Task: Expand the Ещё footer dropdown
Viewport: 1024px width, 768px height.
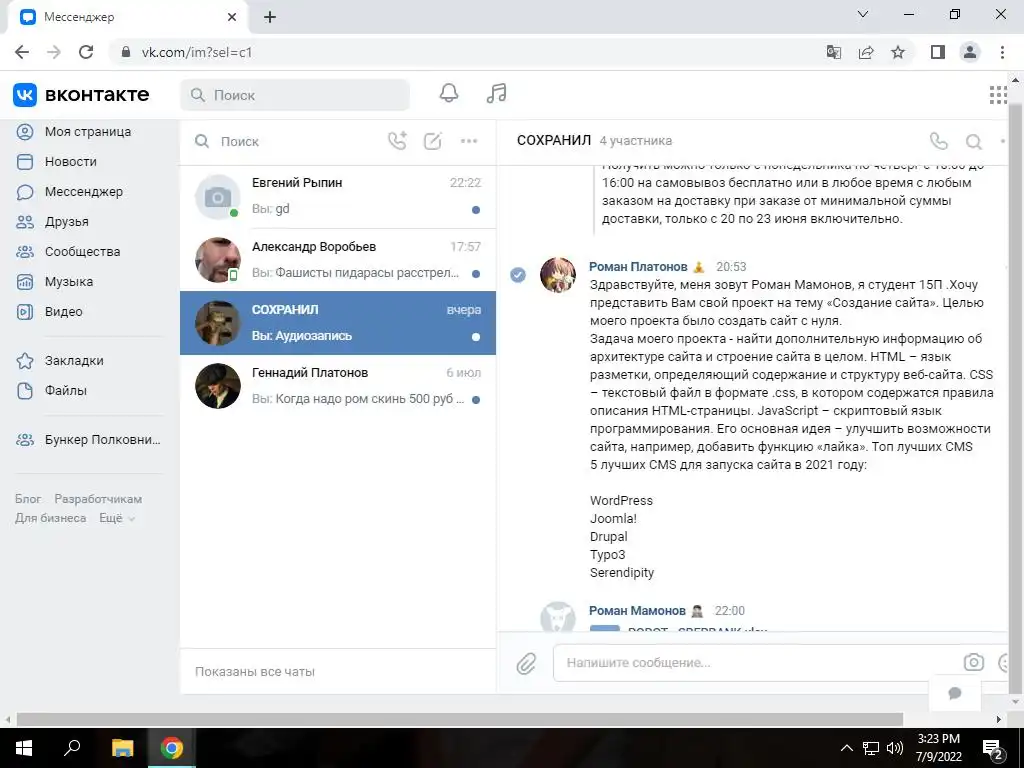Action: [117, 518]
